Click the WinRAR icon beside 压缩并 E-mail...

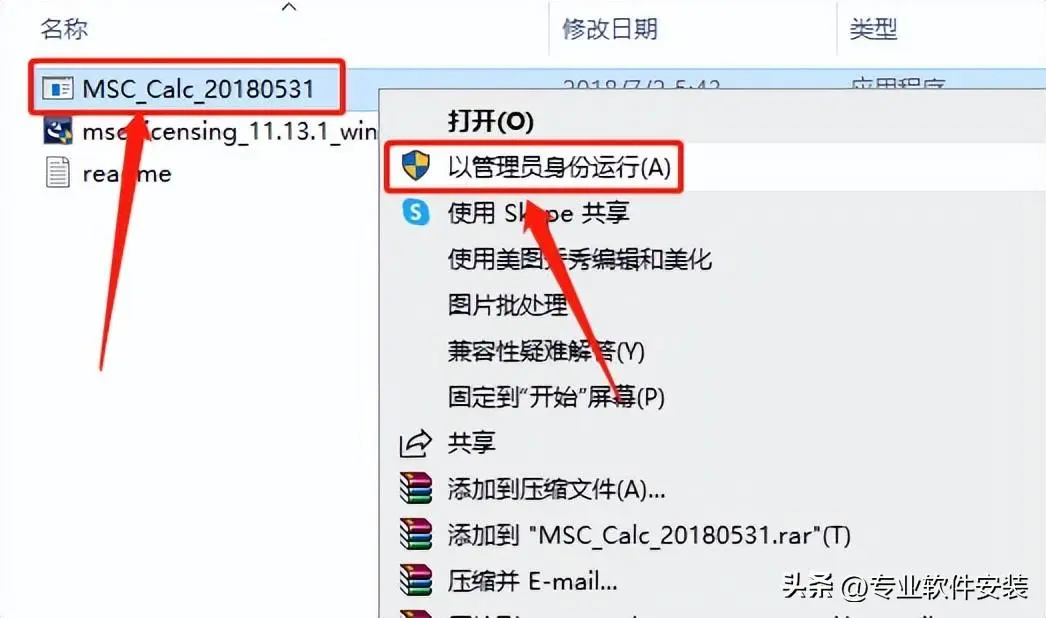(416, 581)
